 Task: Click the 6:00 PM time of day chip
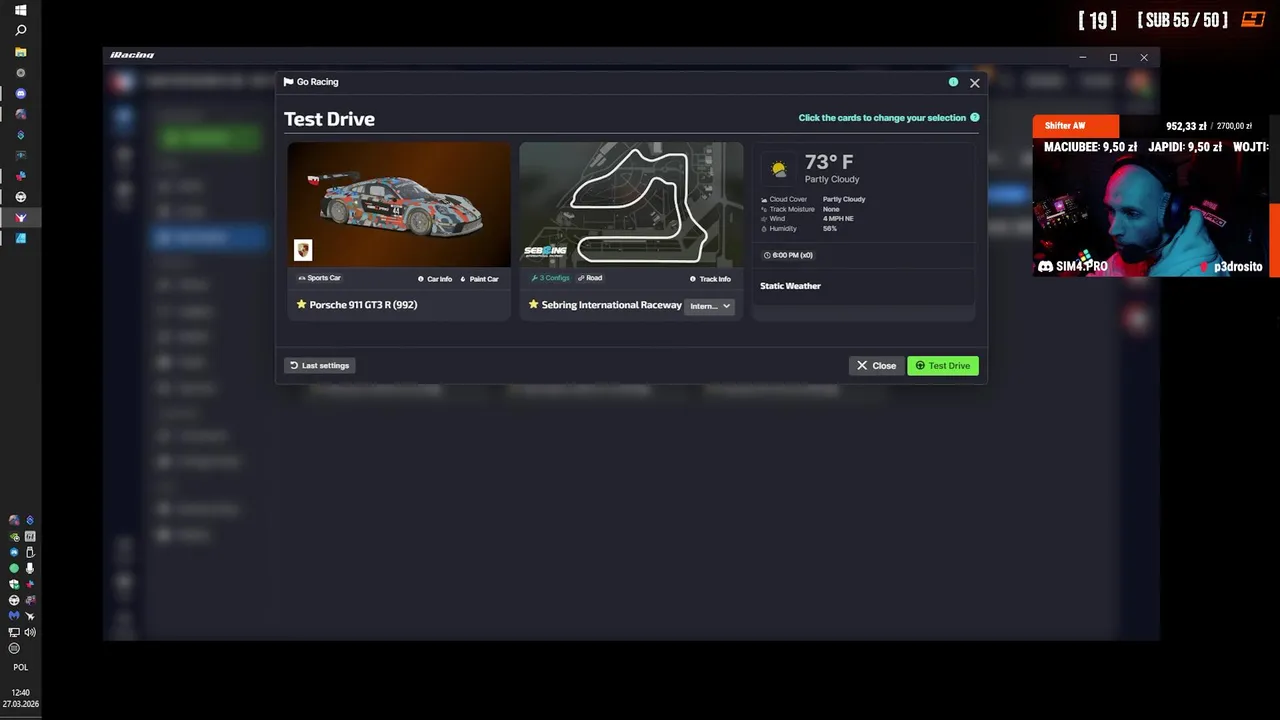point(788,255)
